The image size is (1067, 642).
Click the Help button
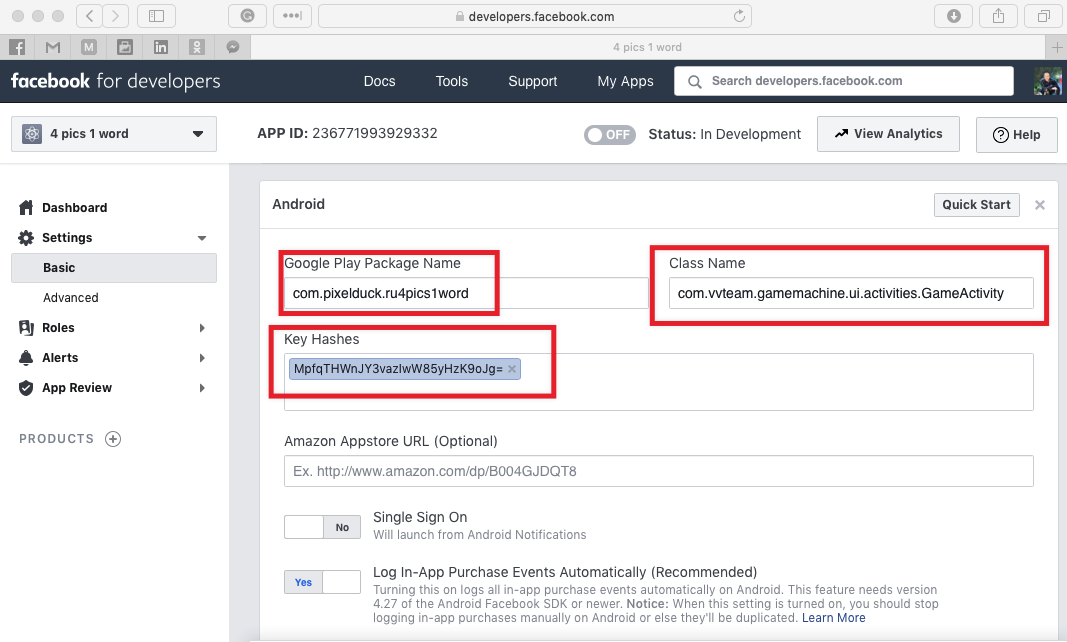pyautogui.click(x=1017, y=135)
